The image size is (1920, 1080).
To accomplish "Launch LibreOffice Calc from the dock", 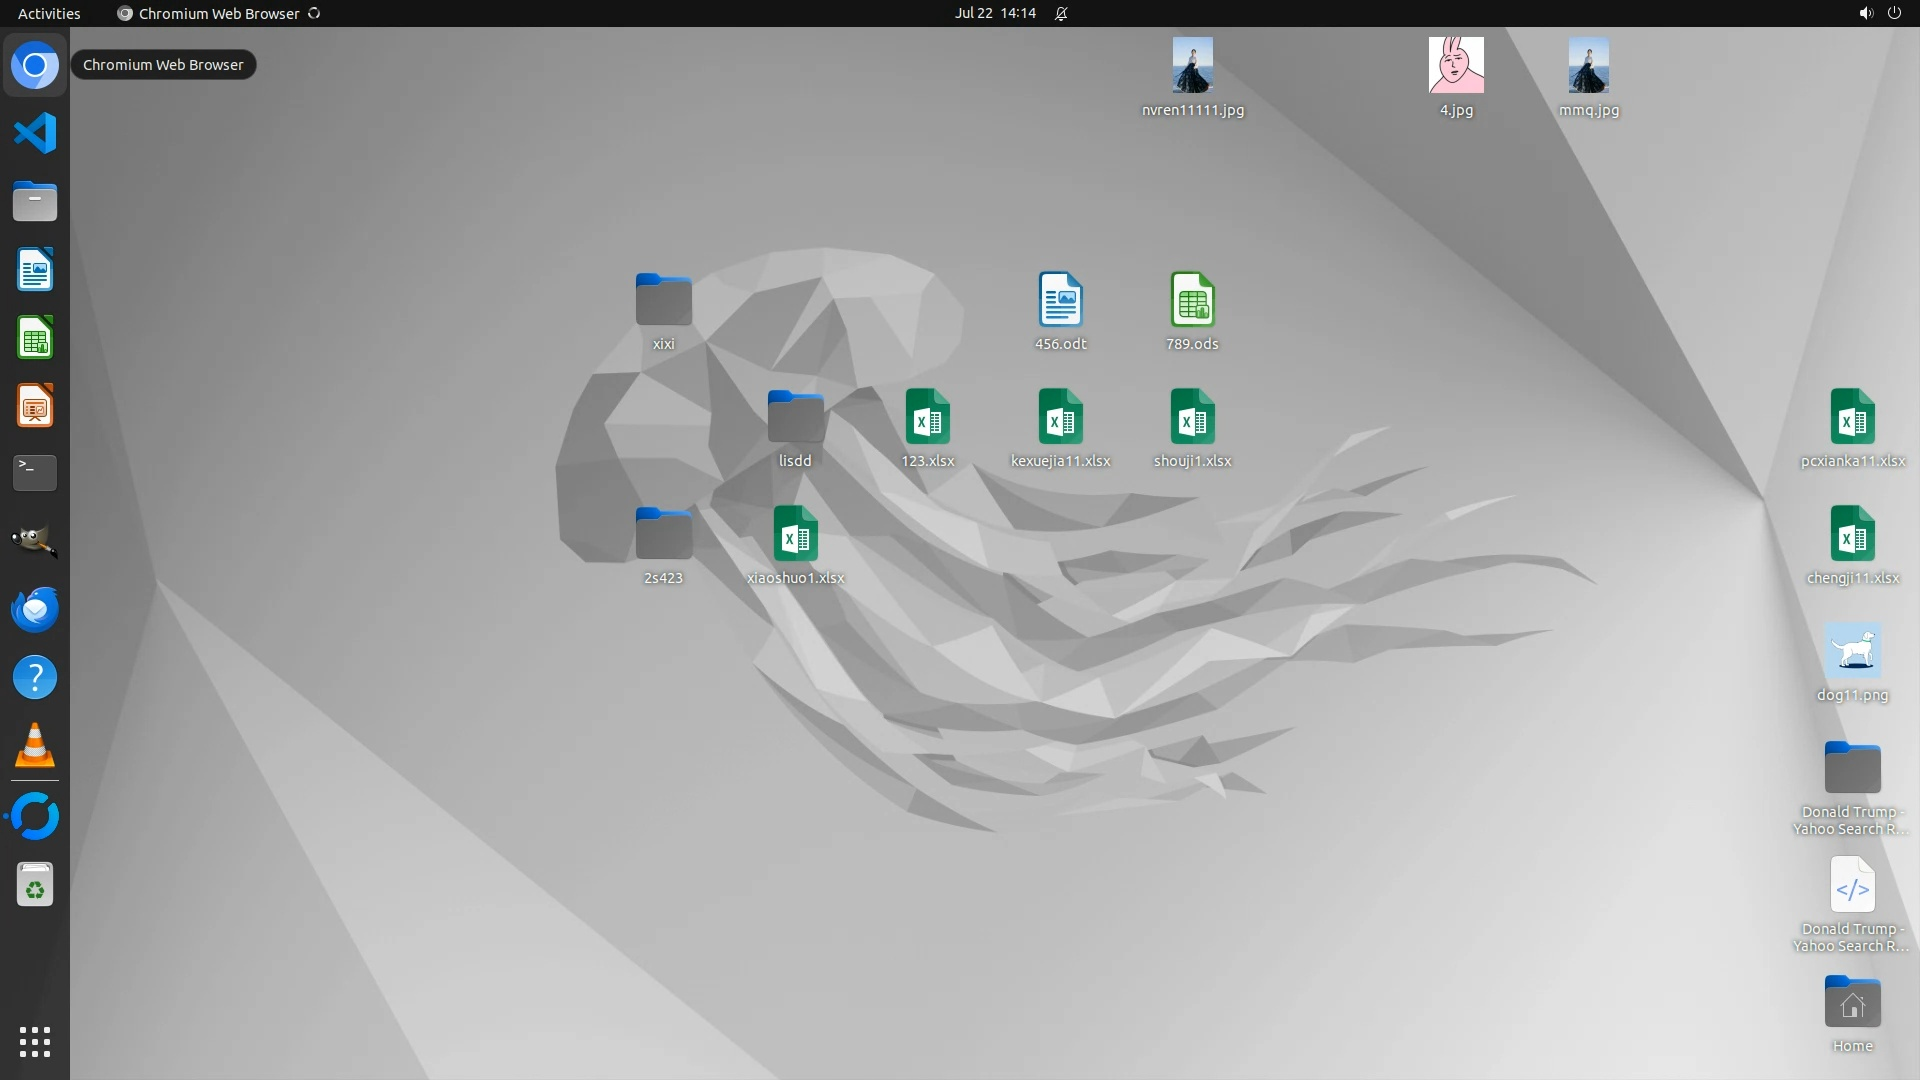I will (35, 338).
